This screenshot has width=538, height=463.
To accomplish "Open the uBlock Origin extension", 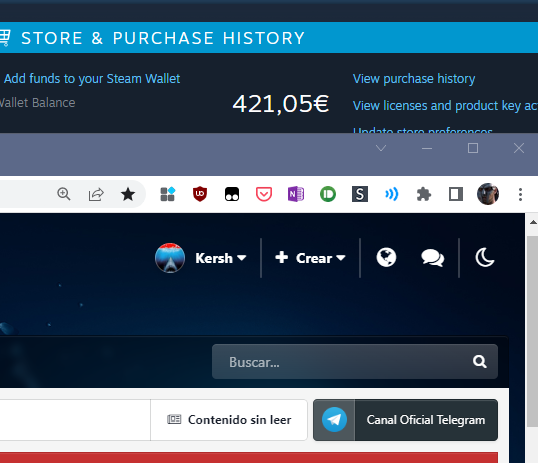I will tap(200, 194).
